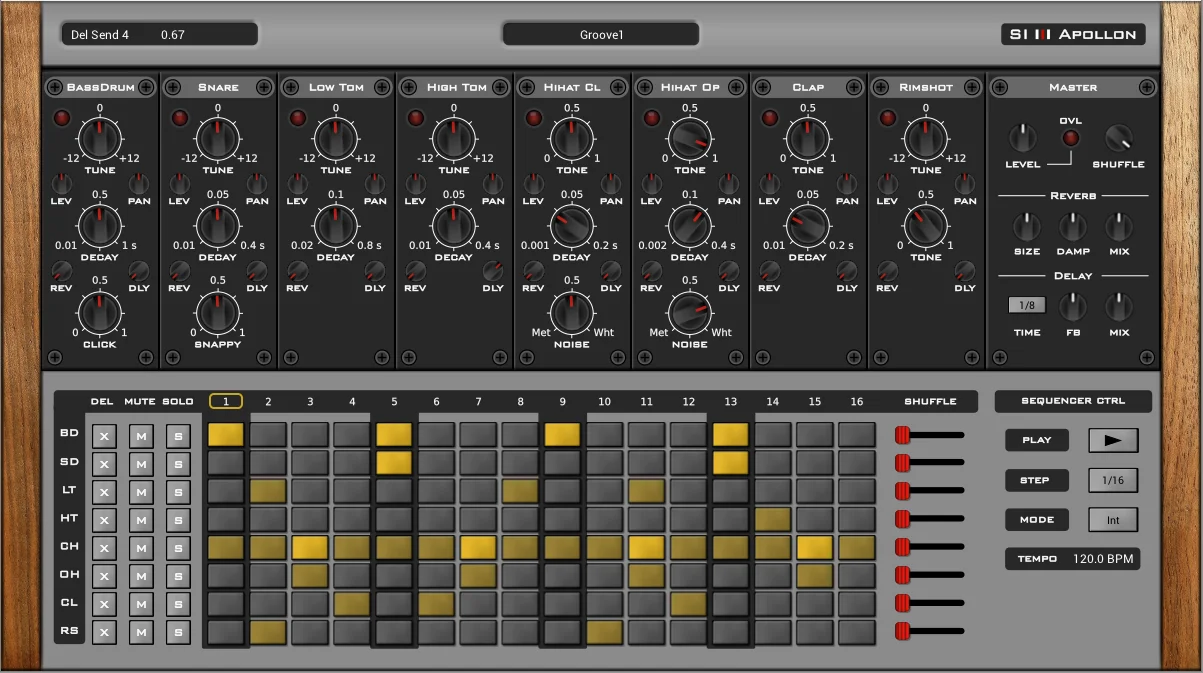The image size is (1203, 673).
Task: Click the SI Apollon logo
Action: [1072, 33]
